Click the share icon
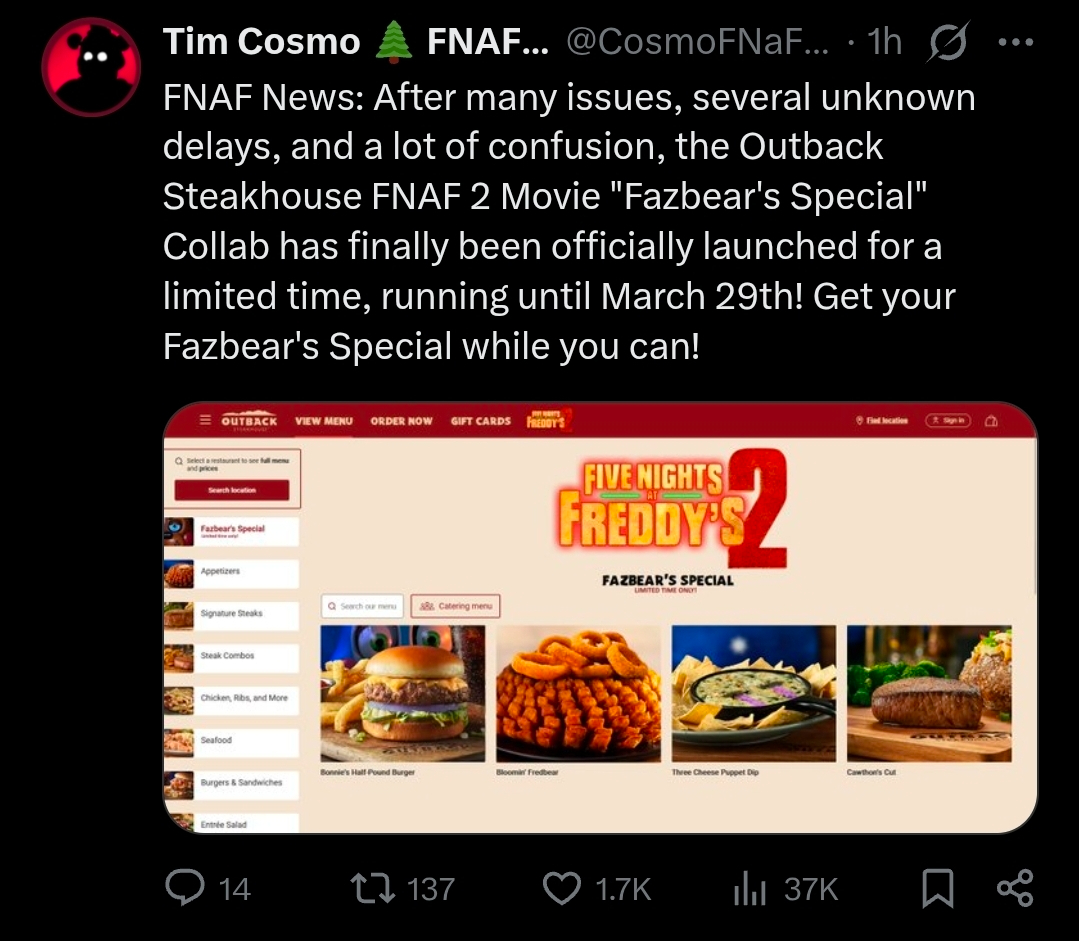The image size is (1079, 941). (x=1015, y=888)
